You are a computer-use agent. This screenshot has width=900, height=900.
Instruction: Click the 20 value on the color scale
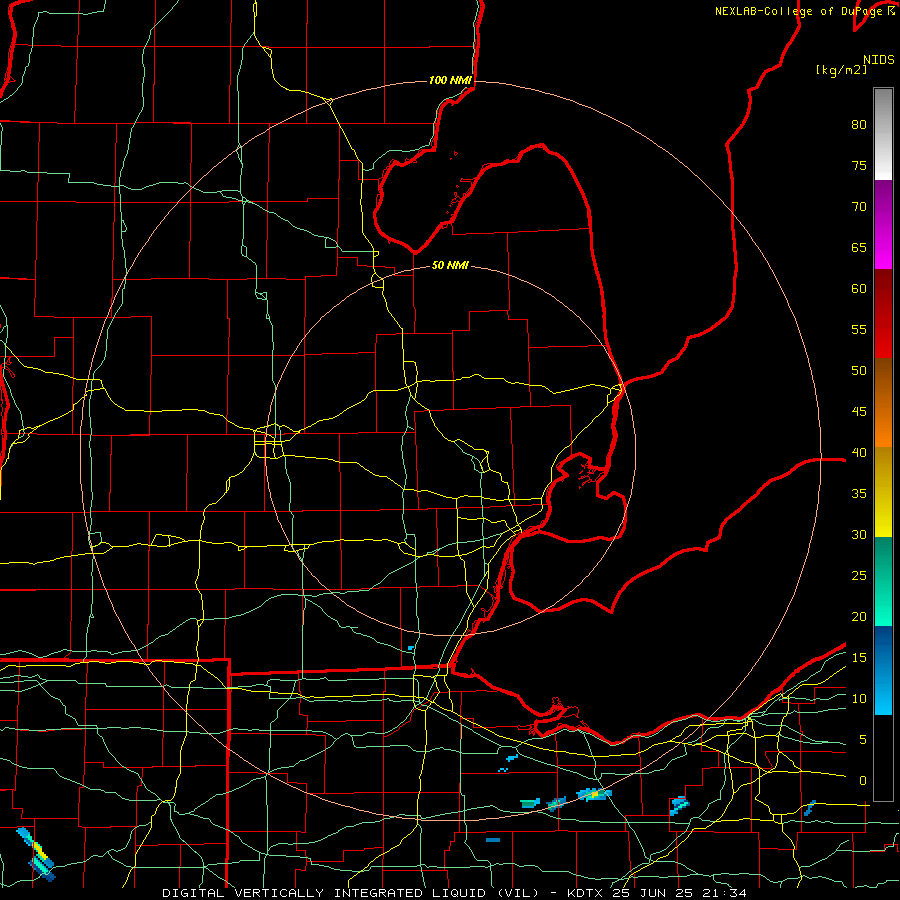pyautogui.click(x=859, y=616)
